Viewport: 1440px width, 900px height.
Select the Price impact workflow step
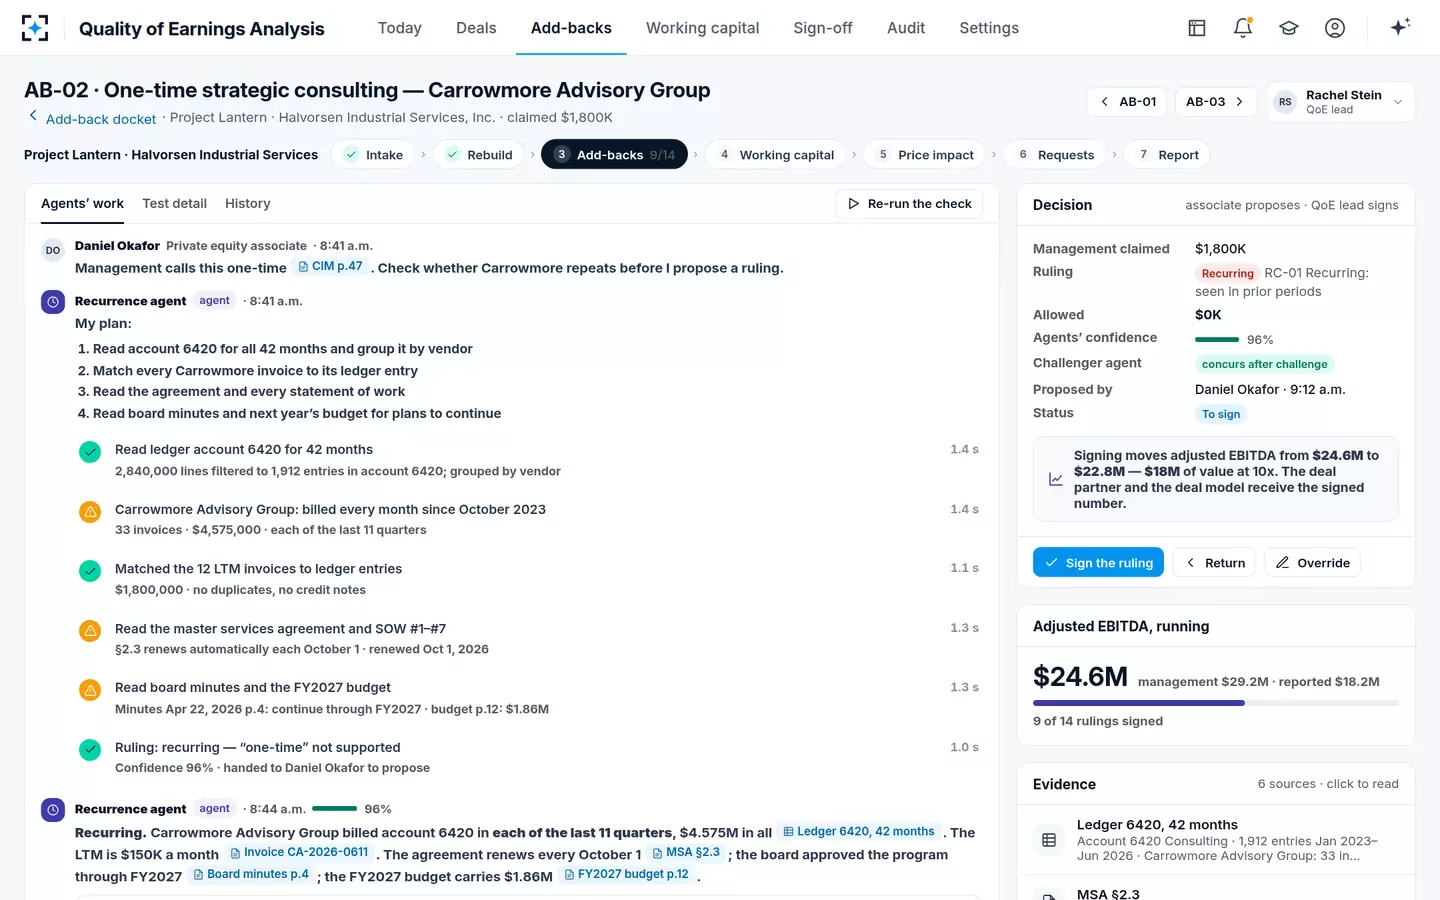coord(925,155)
